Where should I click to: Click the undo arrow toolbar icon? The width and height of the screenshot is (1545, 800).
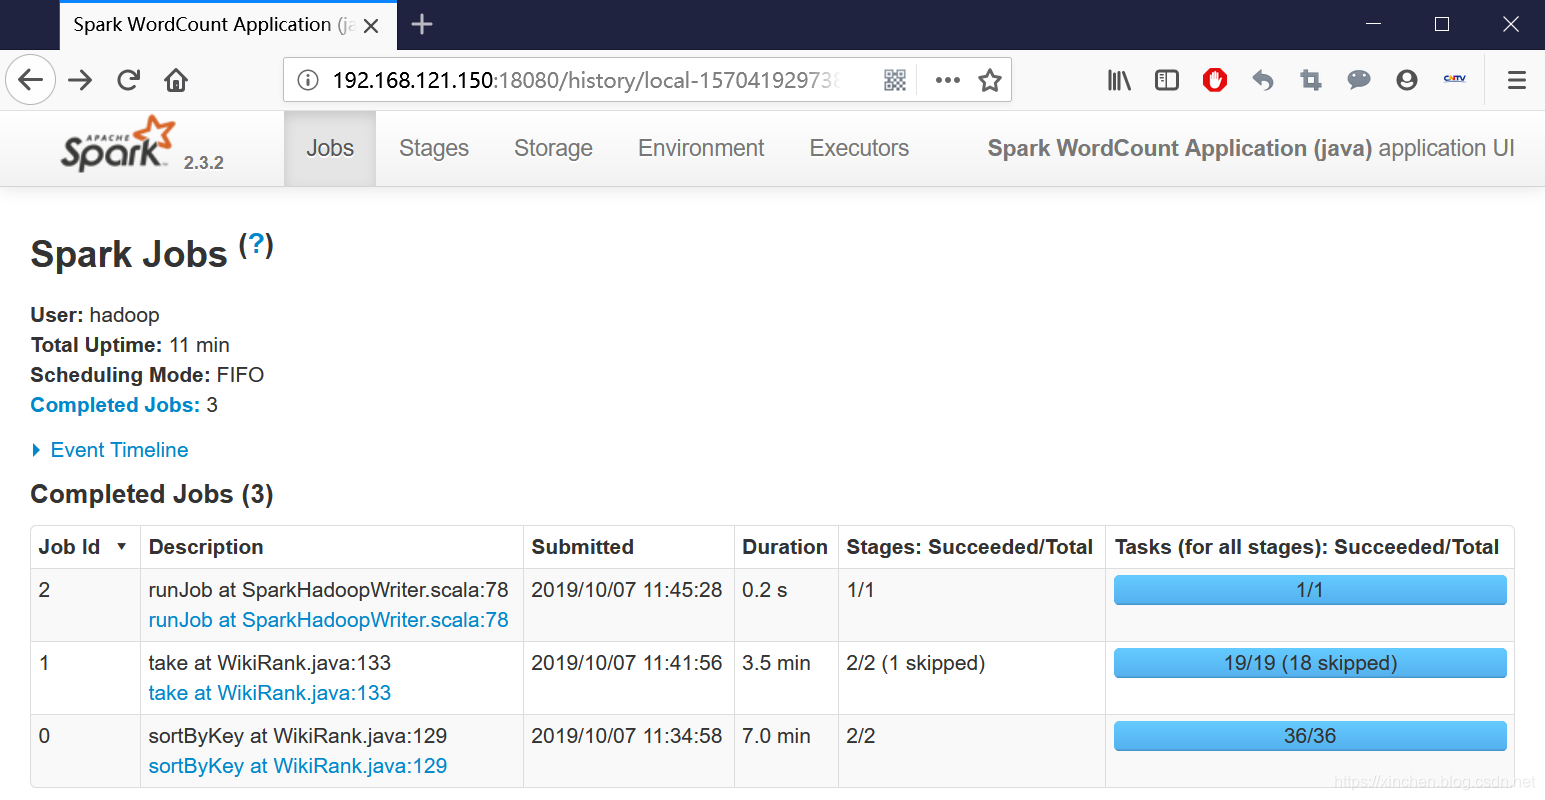[x=1263, y=80]
